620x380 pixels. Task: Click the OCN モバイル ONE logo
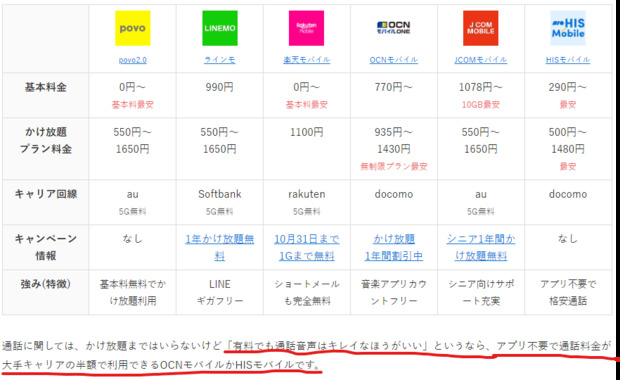(393, 27)
